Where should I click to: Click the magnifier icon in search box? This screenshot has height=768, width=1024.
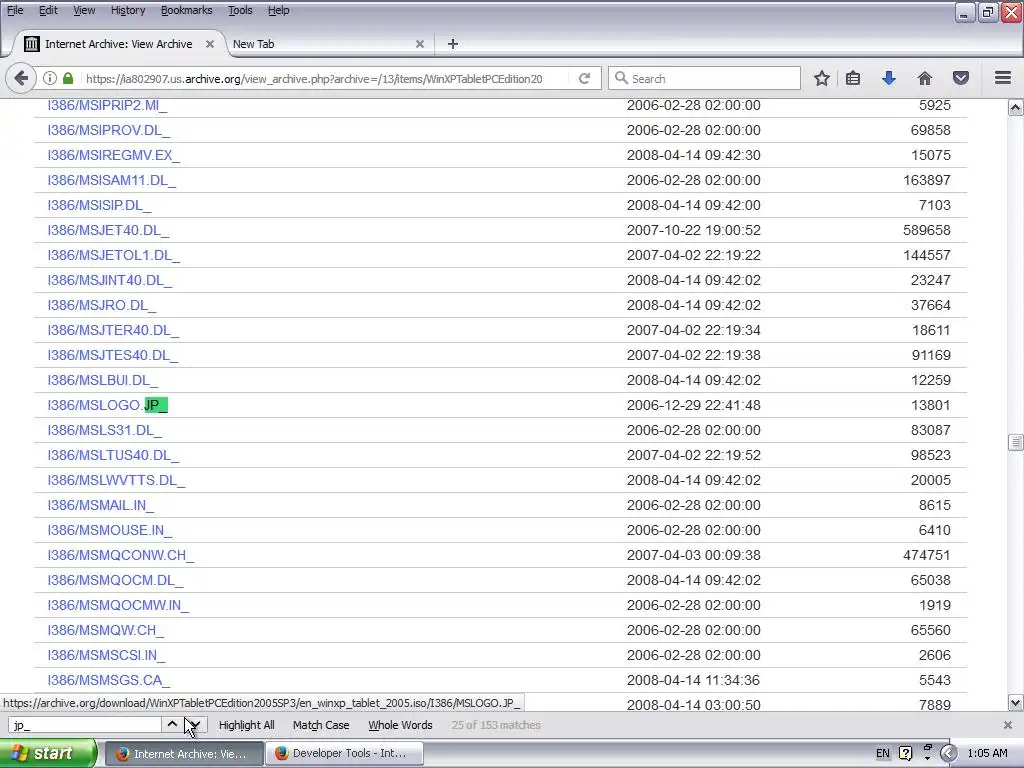point(621,78)
